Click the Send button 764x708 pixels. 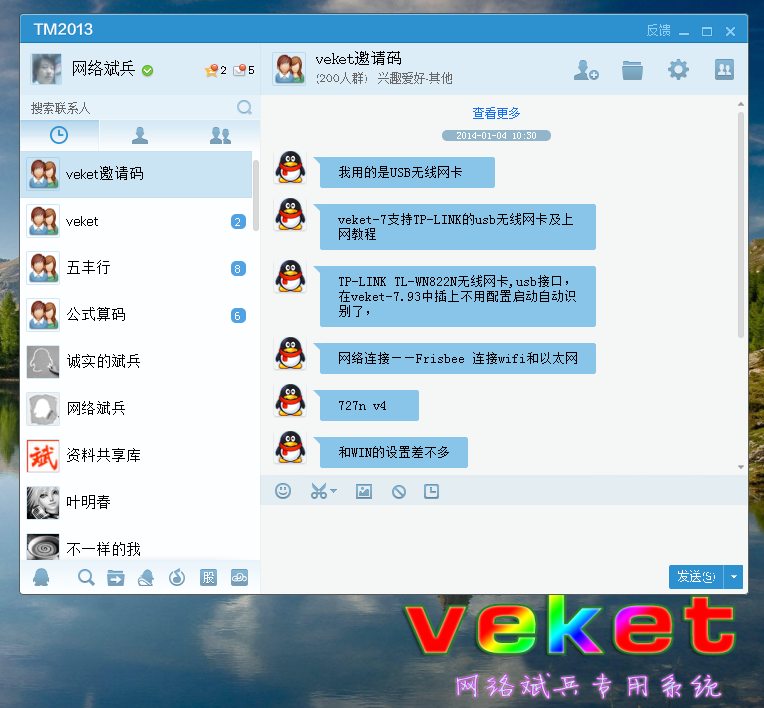696,577
